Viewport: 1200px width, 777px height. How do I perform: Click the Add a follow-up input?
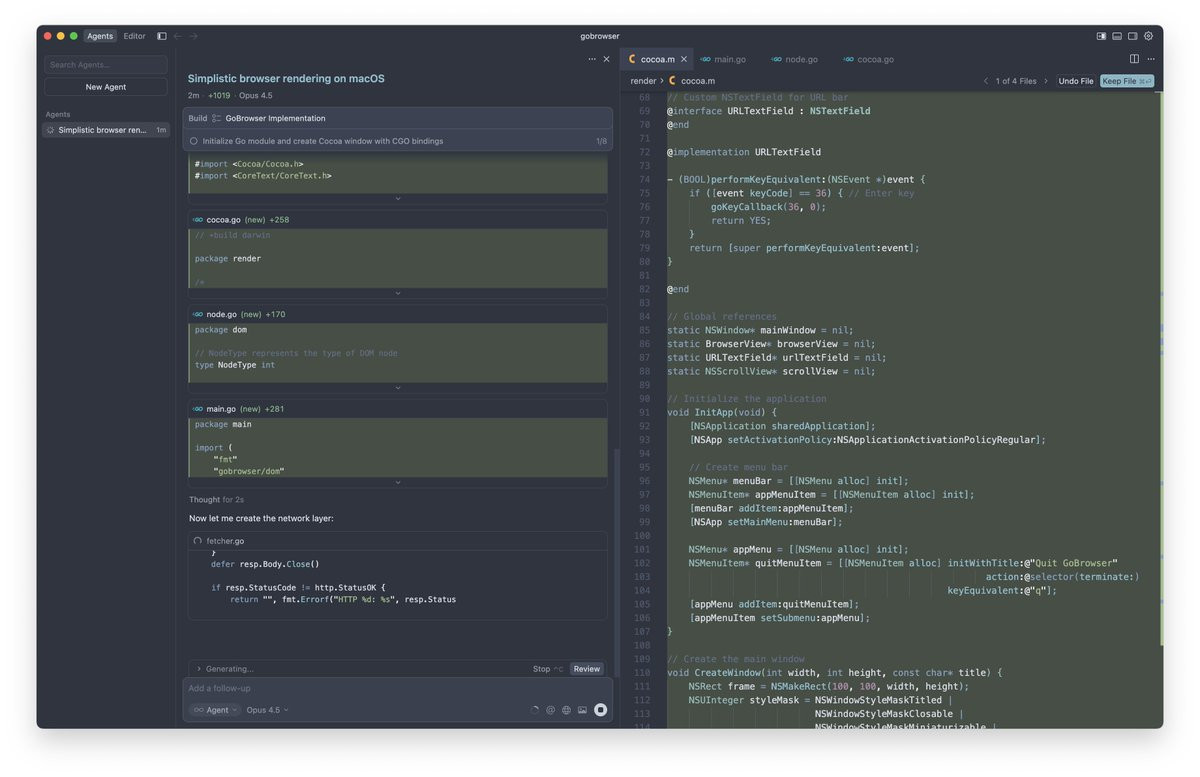coord(398,688)
